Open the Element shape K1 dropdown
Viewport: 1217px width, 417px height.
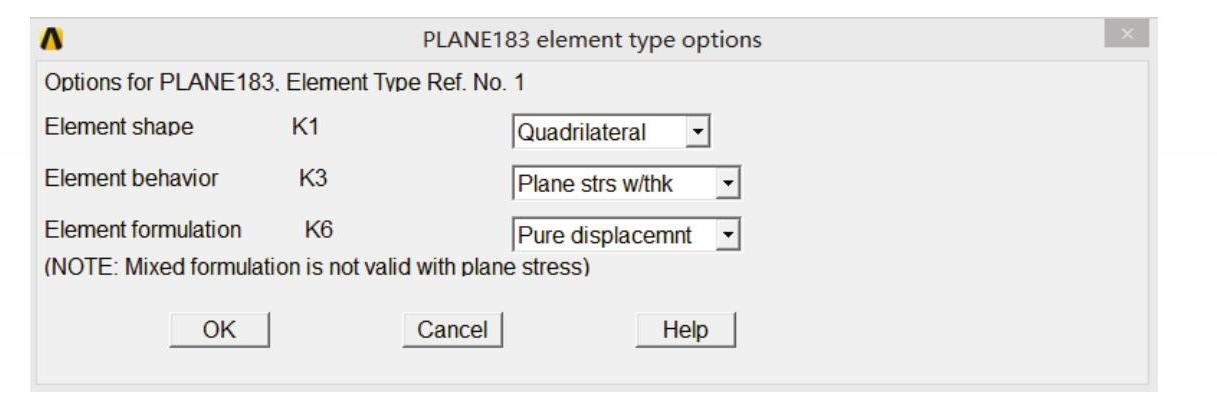pyautogui.click(x=698, y=132)
